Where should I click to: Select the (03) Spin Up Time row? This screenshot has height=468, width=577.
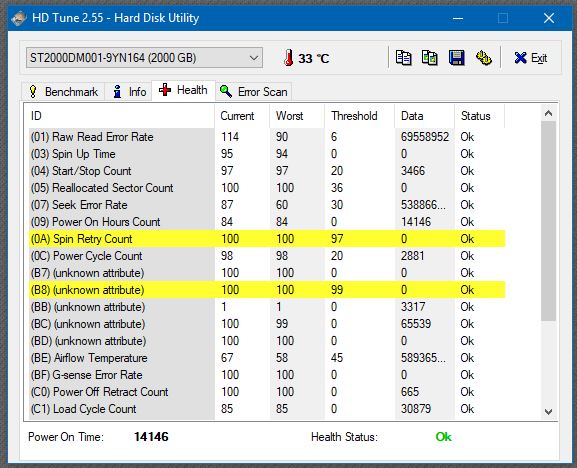pos(267,154)
